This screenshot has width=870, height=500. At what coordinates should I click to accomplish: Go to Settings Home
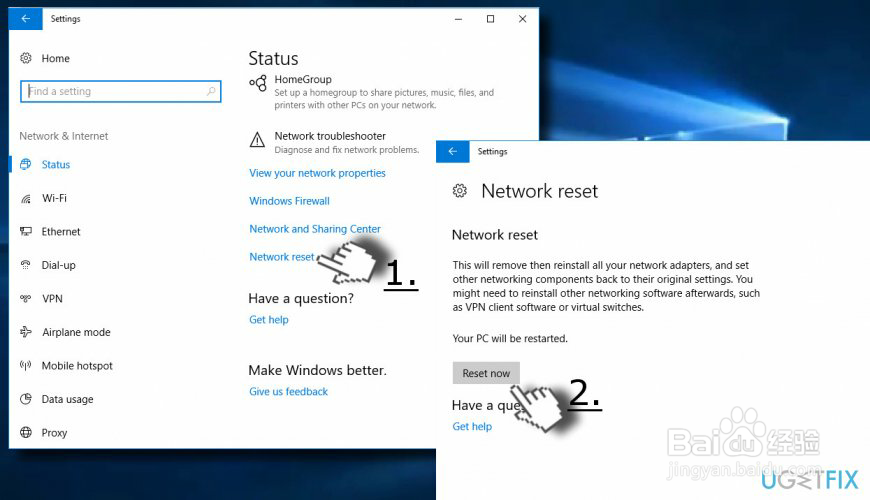pyautogui.click(x=55, y=58)
